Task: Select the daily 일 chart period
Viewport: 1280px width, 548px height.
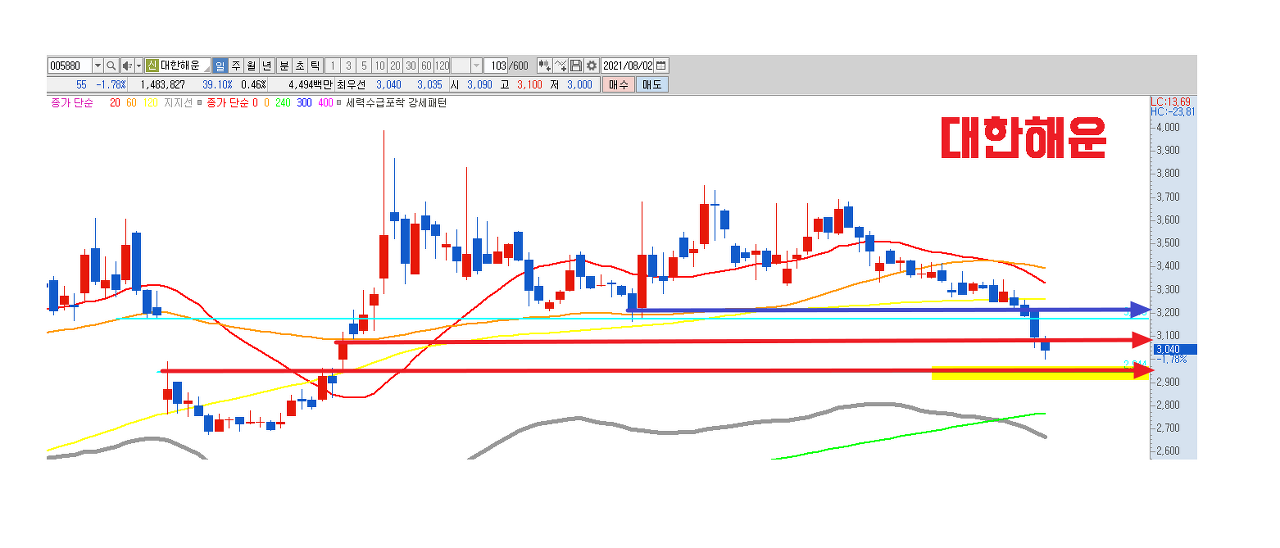Action: 220,65
